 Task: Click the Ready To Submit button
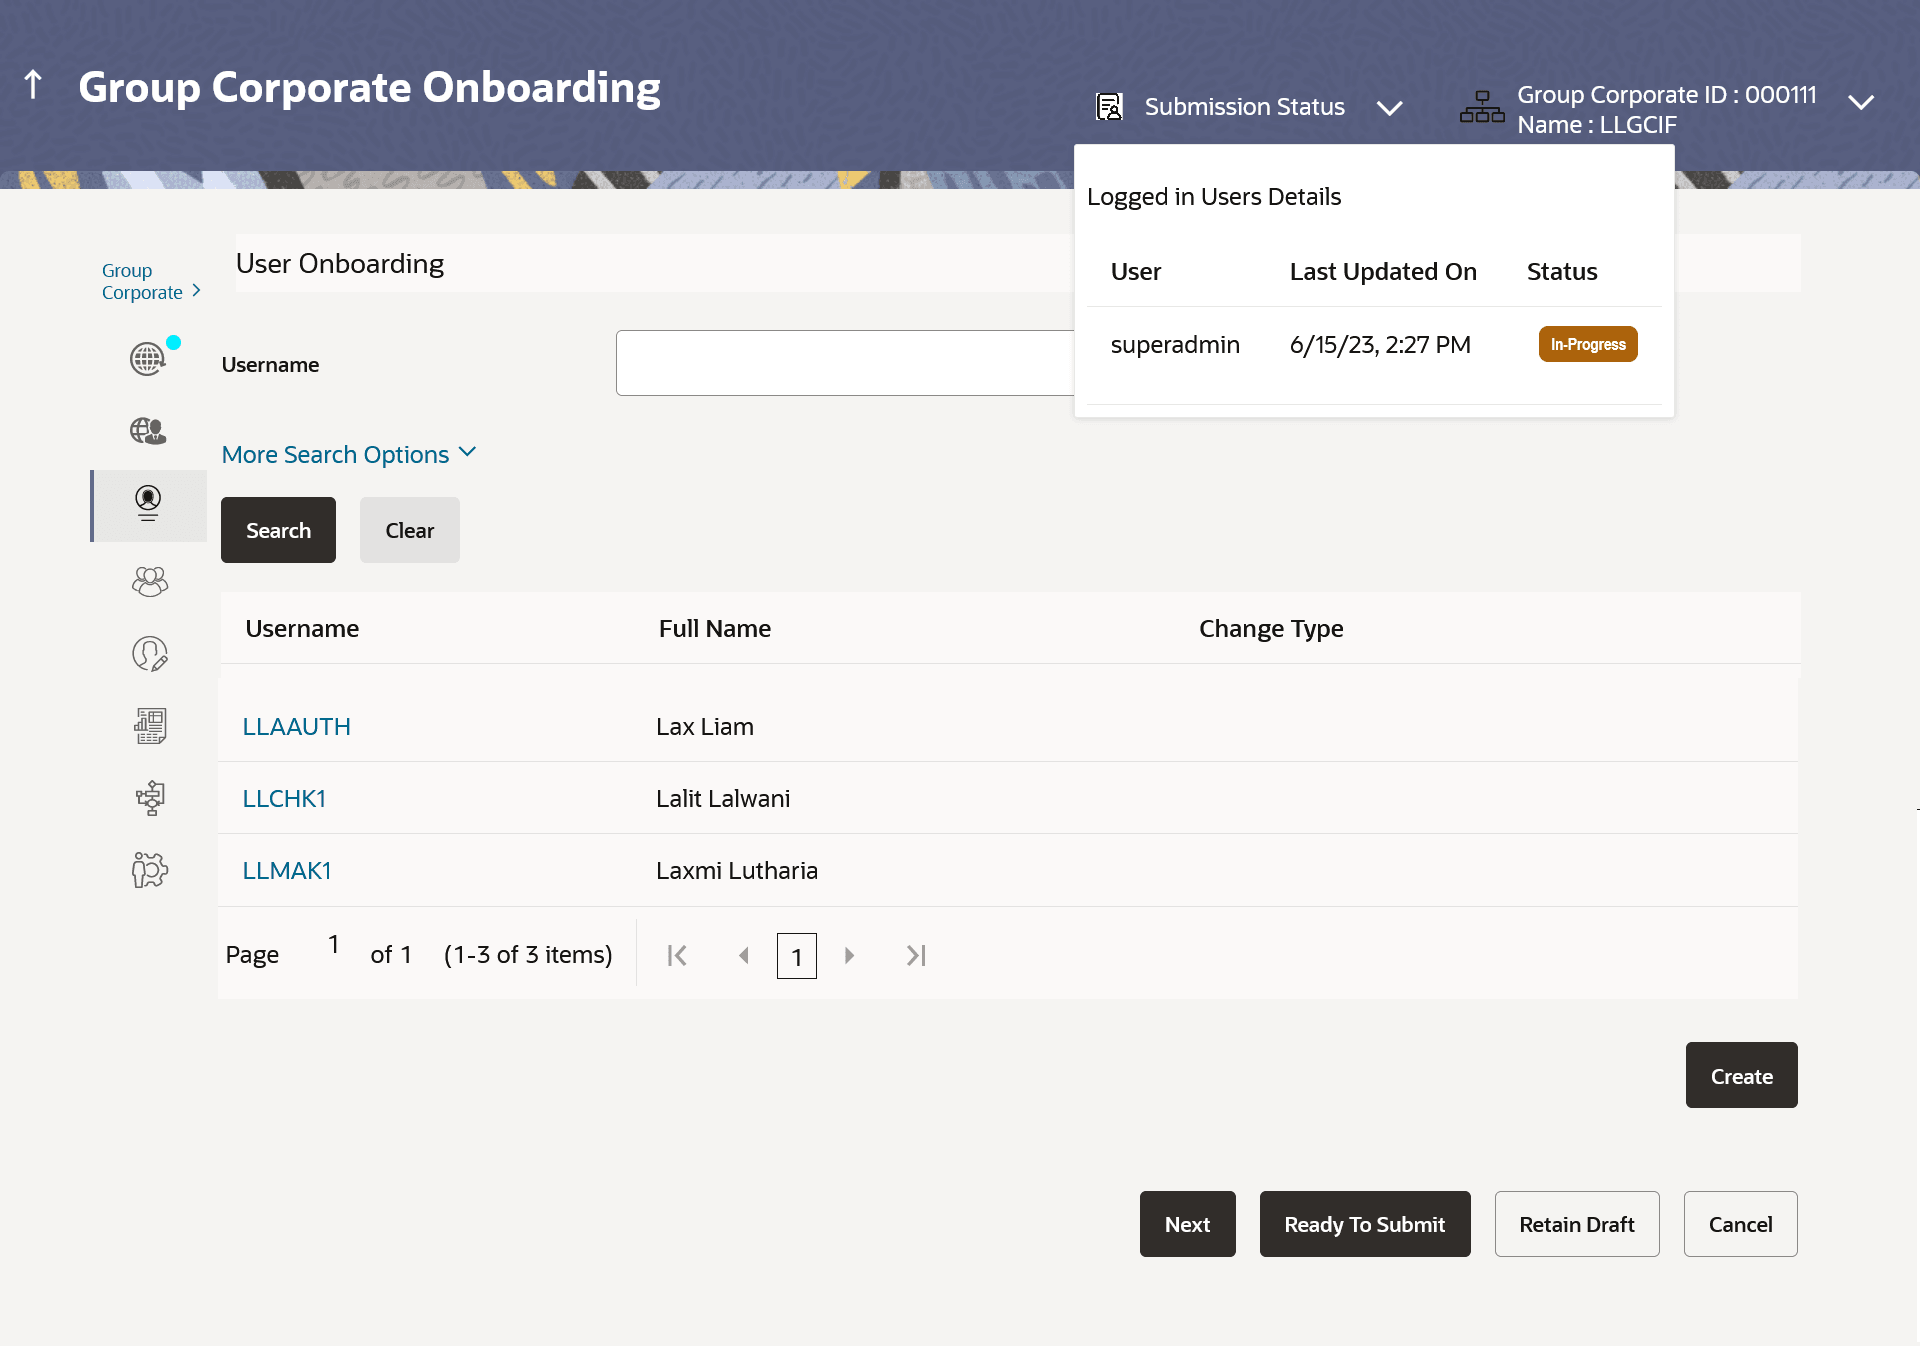click(1364, 1224)
